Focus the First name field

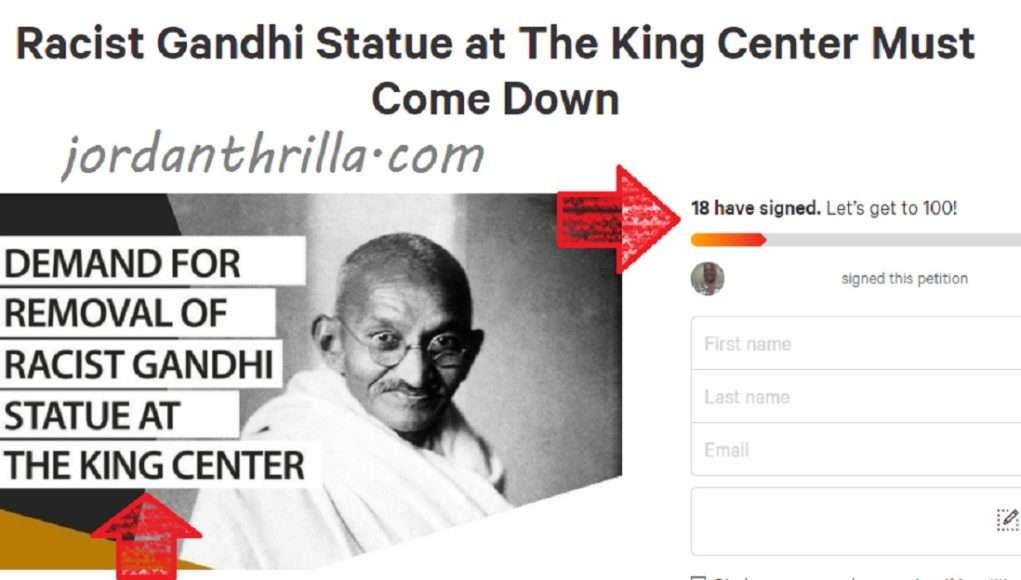(856, 343)
